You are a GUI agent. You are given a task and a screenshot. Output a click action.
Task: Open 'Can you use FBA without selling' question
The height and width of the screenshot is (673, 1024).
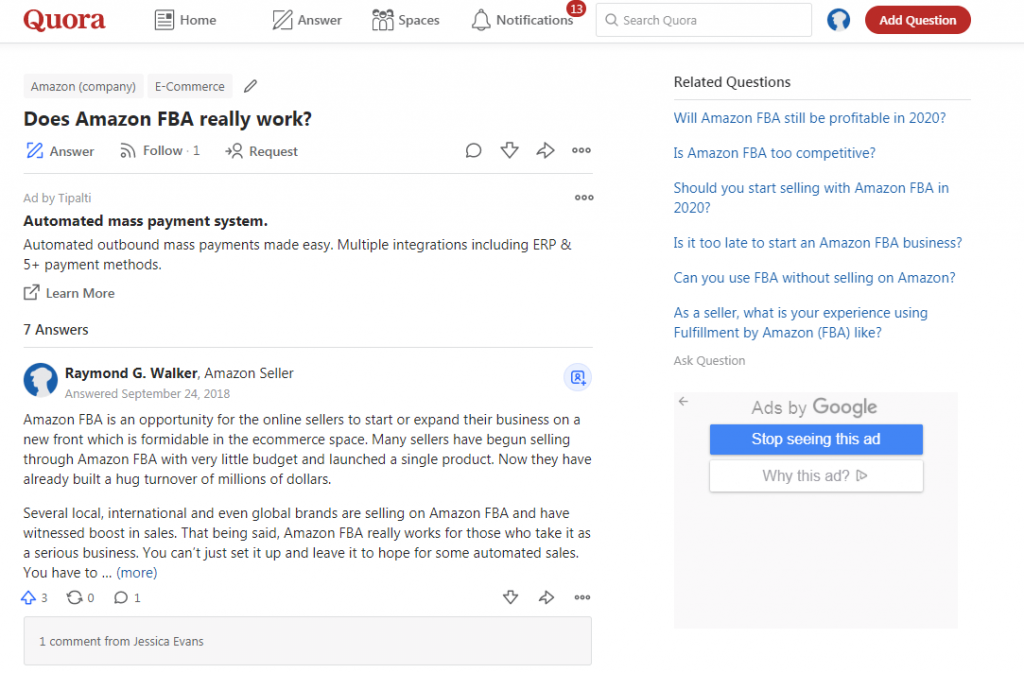pos(814,278)
